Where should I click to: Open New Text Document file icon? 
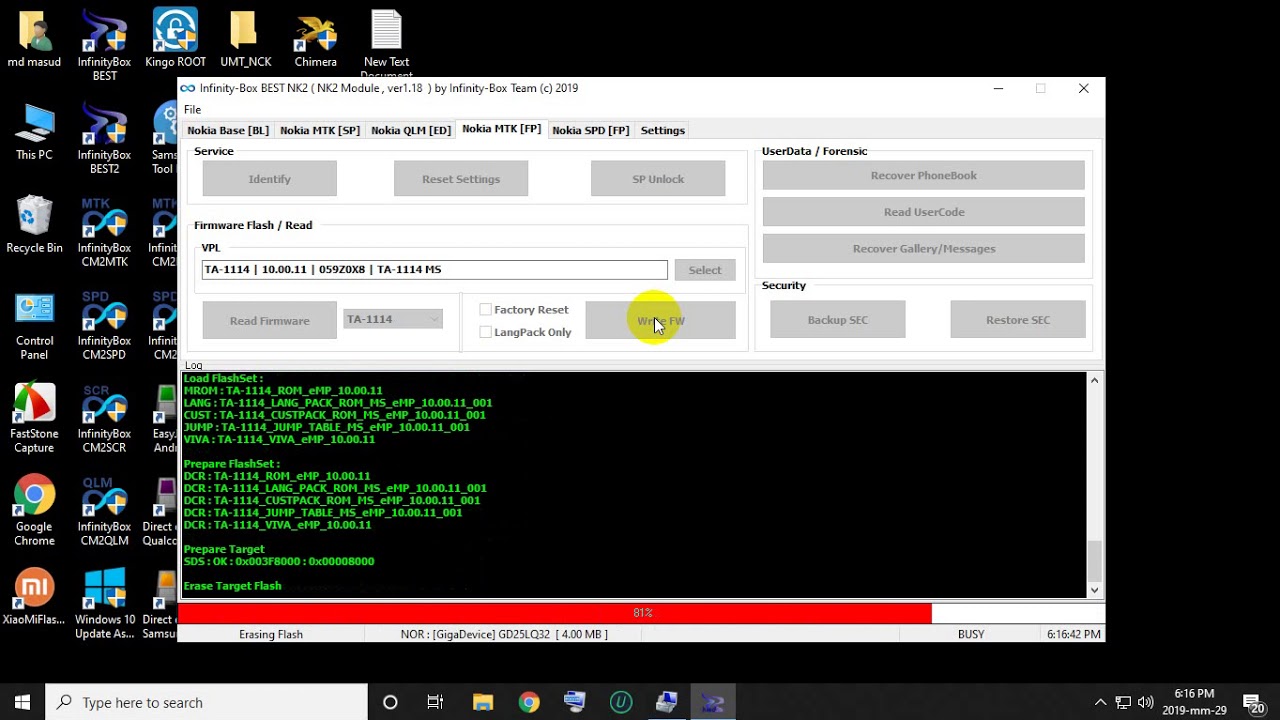386,42
